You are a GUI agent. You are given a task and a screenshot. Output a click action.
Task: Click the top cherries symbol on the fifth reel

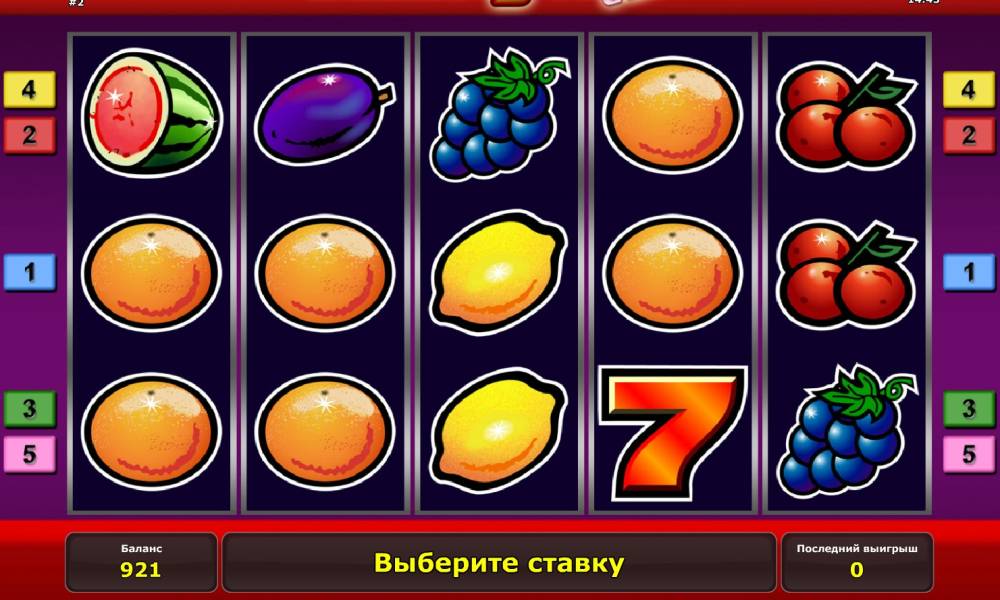846,116
